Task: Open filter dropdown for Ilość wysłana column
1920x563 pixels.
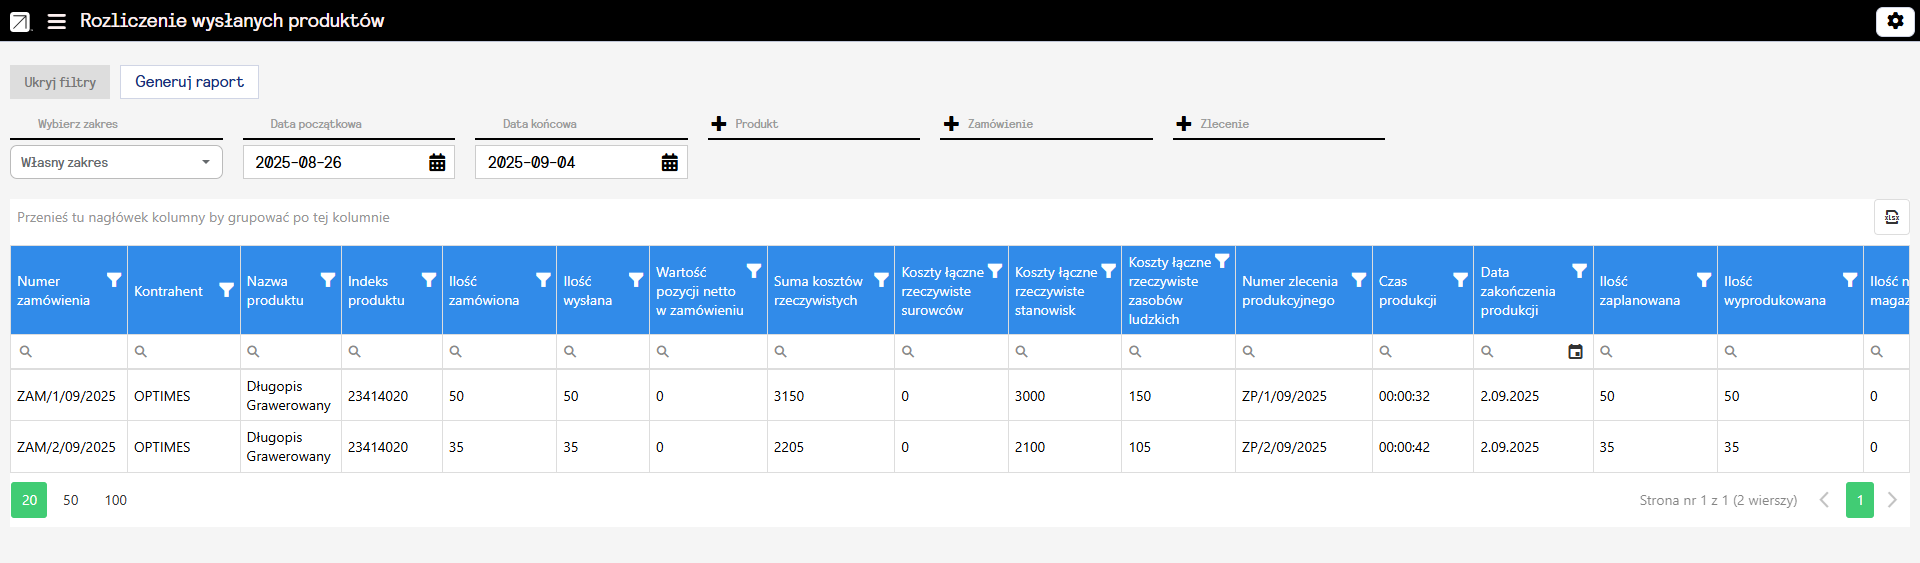Action: 636,280
